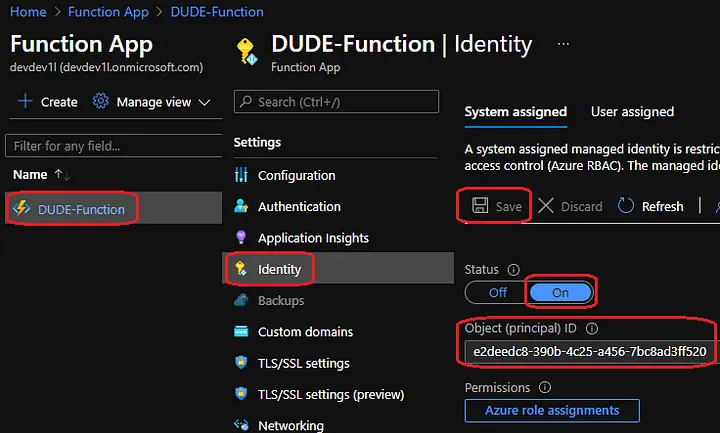This screenshot has height=433, width=720.
Task: Open the ellipsis menu beside Identity title
Action: click(x=564, y=45)
